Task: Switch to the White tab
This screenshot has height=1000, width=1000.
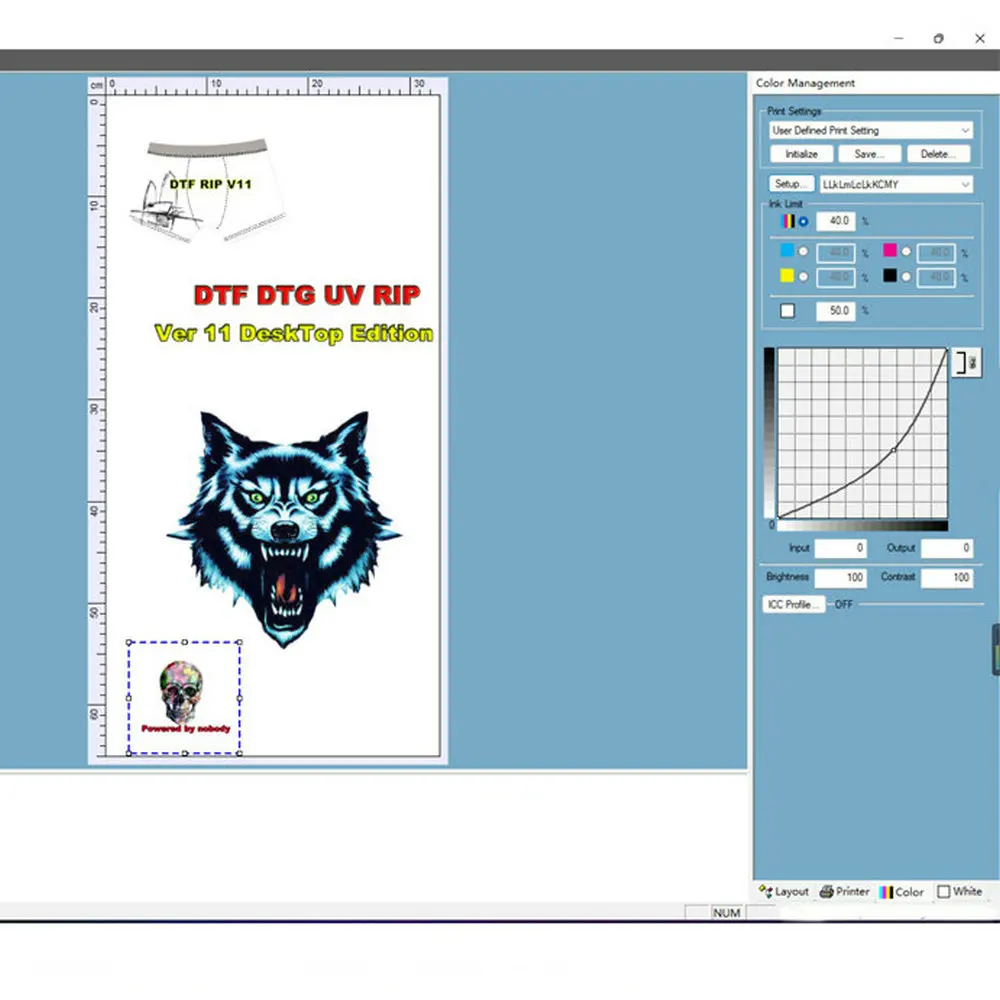Action: pos(960,892)
